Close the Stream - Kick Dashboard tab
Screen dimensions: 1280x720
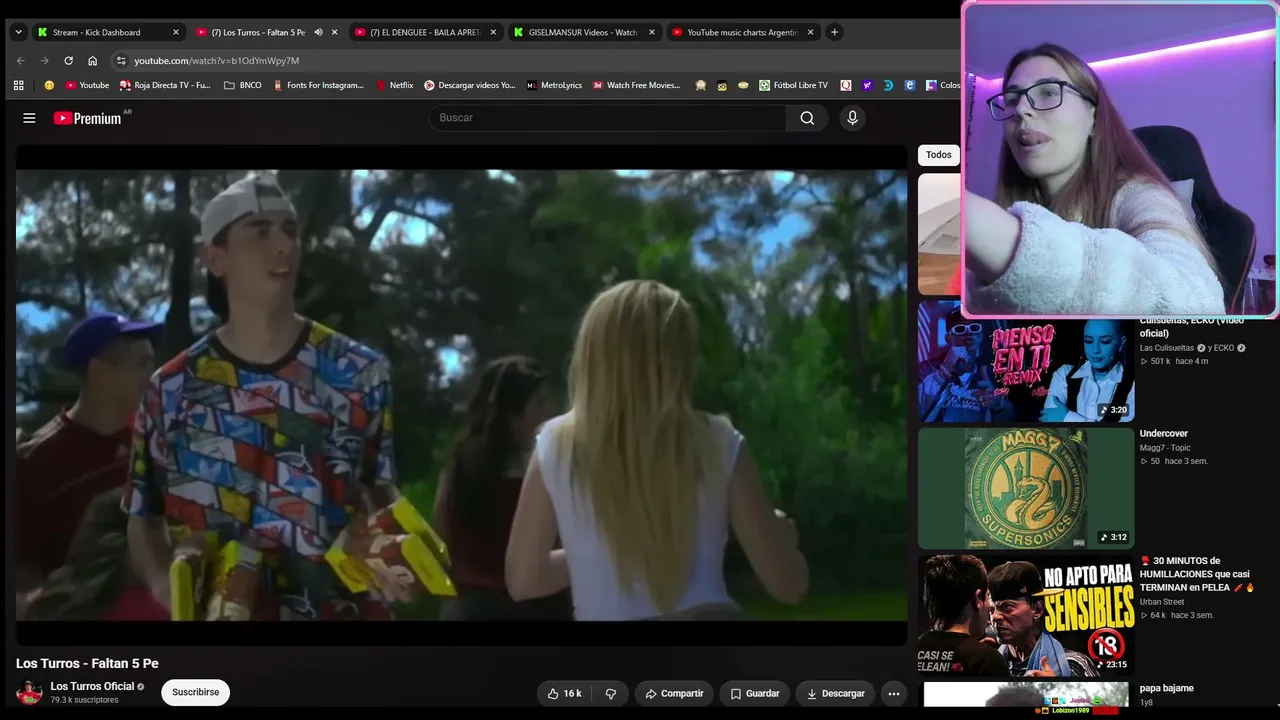(x=176, y=32)
